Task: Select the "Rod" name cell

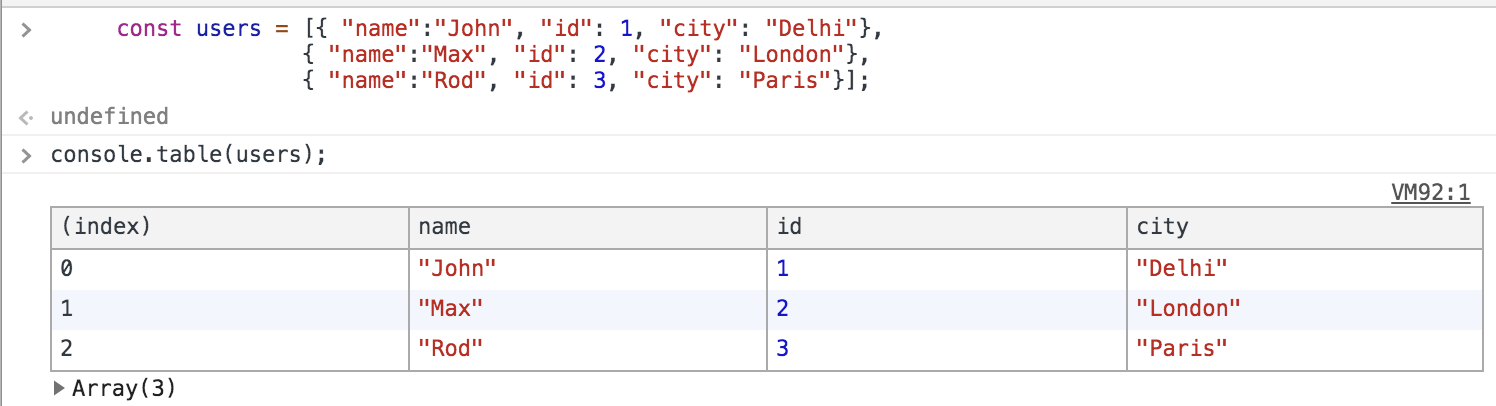Action: pyautogui.click(x=588, y=349)
